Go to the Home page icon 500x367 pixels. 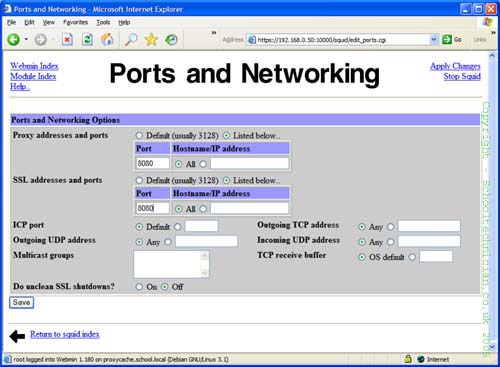[x=107, y=40]
